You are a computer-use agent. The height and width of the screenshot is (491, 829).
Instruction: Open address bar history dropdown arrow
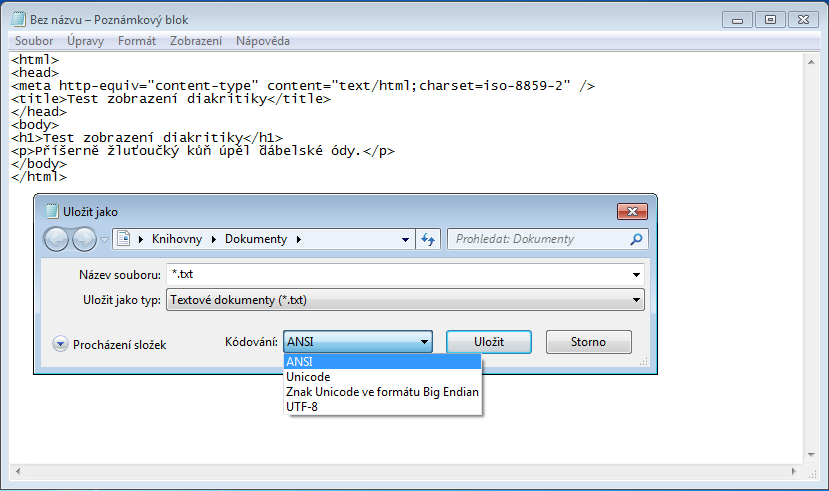point(405,239)
